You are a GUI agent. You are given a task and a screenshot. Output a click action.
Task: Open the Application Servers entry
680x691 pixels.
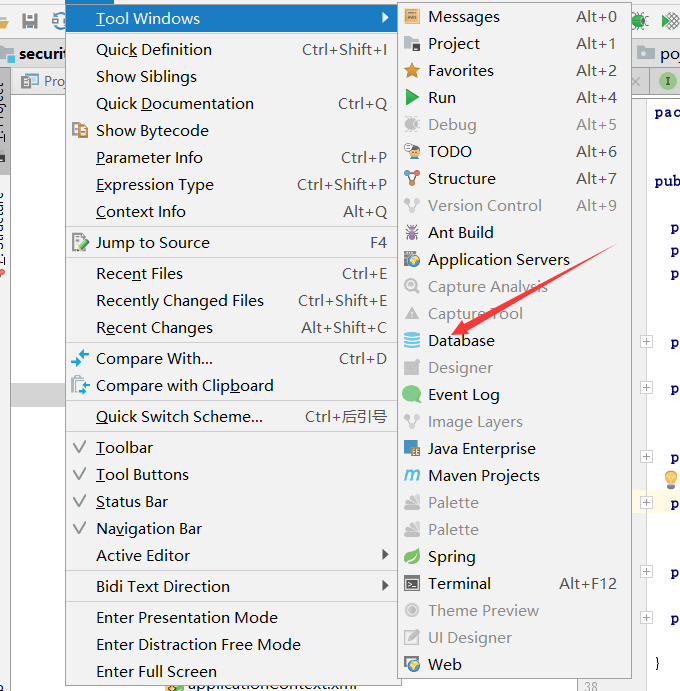514,260
